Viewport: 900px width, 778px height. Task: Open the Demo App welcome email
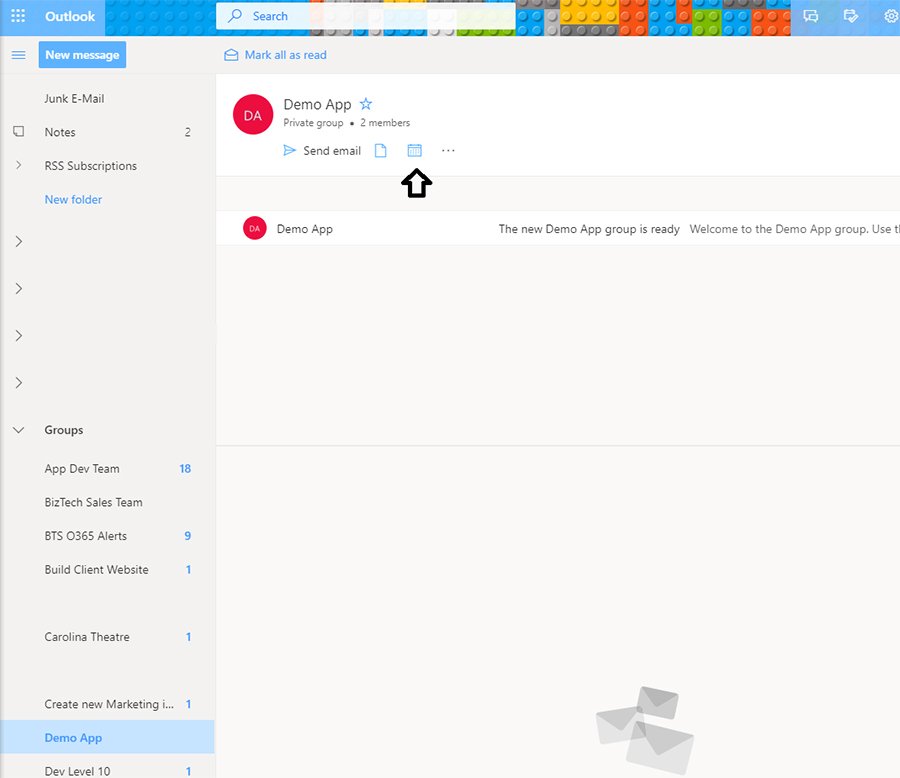(x=550, y=228)
